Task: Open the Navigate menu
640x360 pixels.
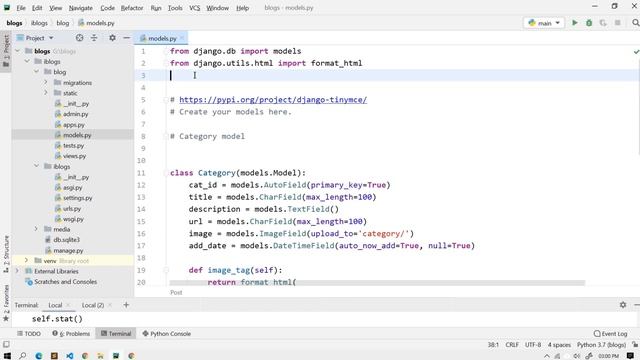Action: (x=80, y=8)
